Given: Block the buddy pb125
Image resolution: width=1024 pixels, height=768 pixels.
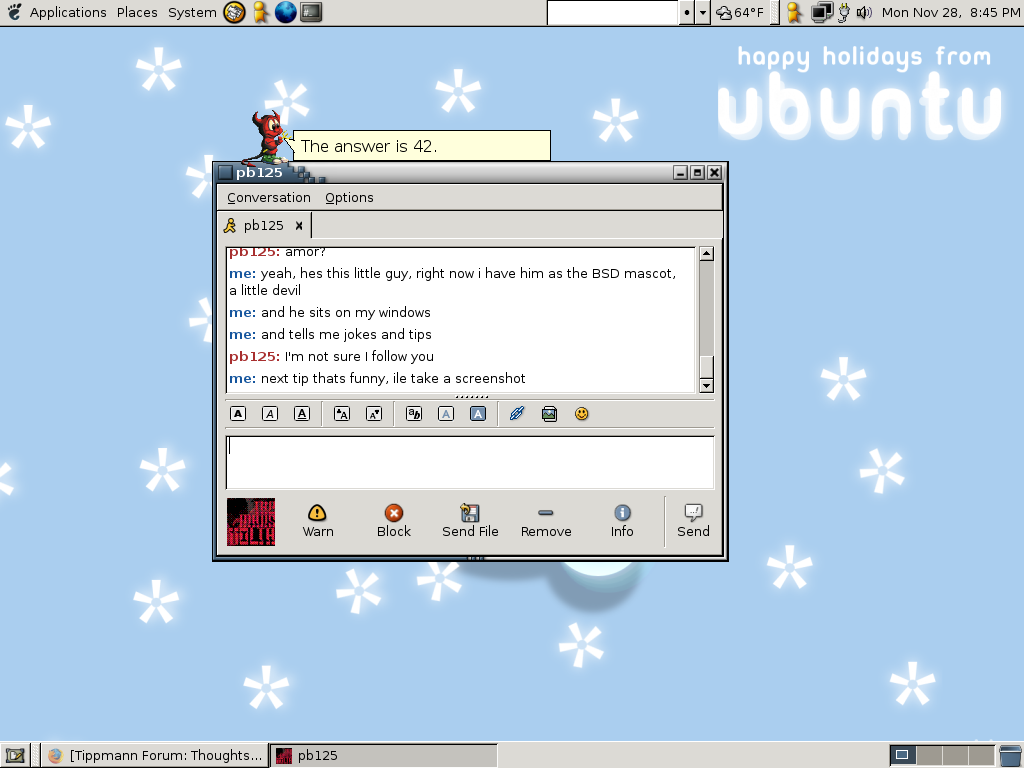Looking at the screenshot, I should coord(394,521).
